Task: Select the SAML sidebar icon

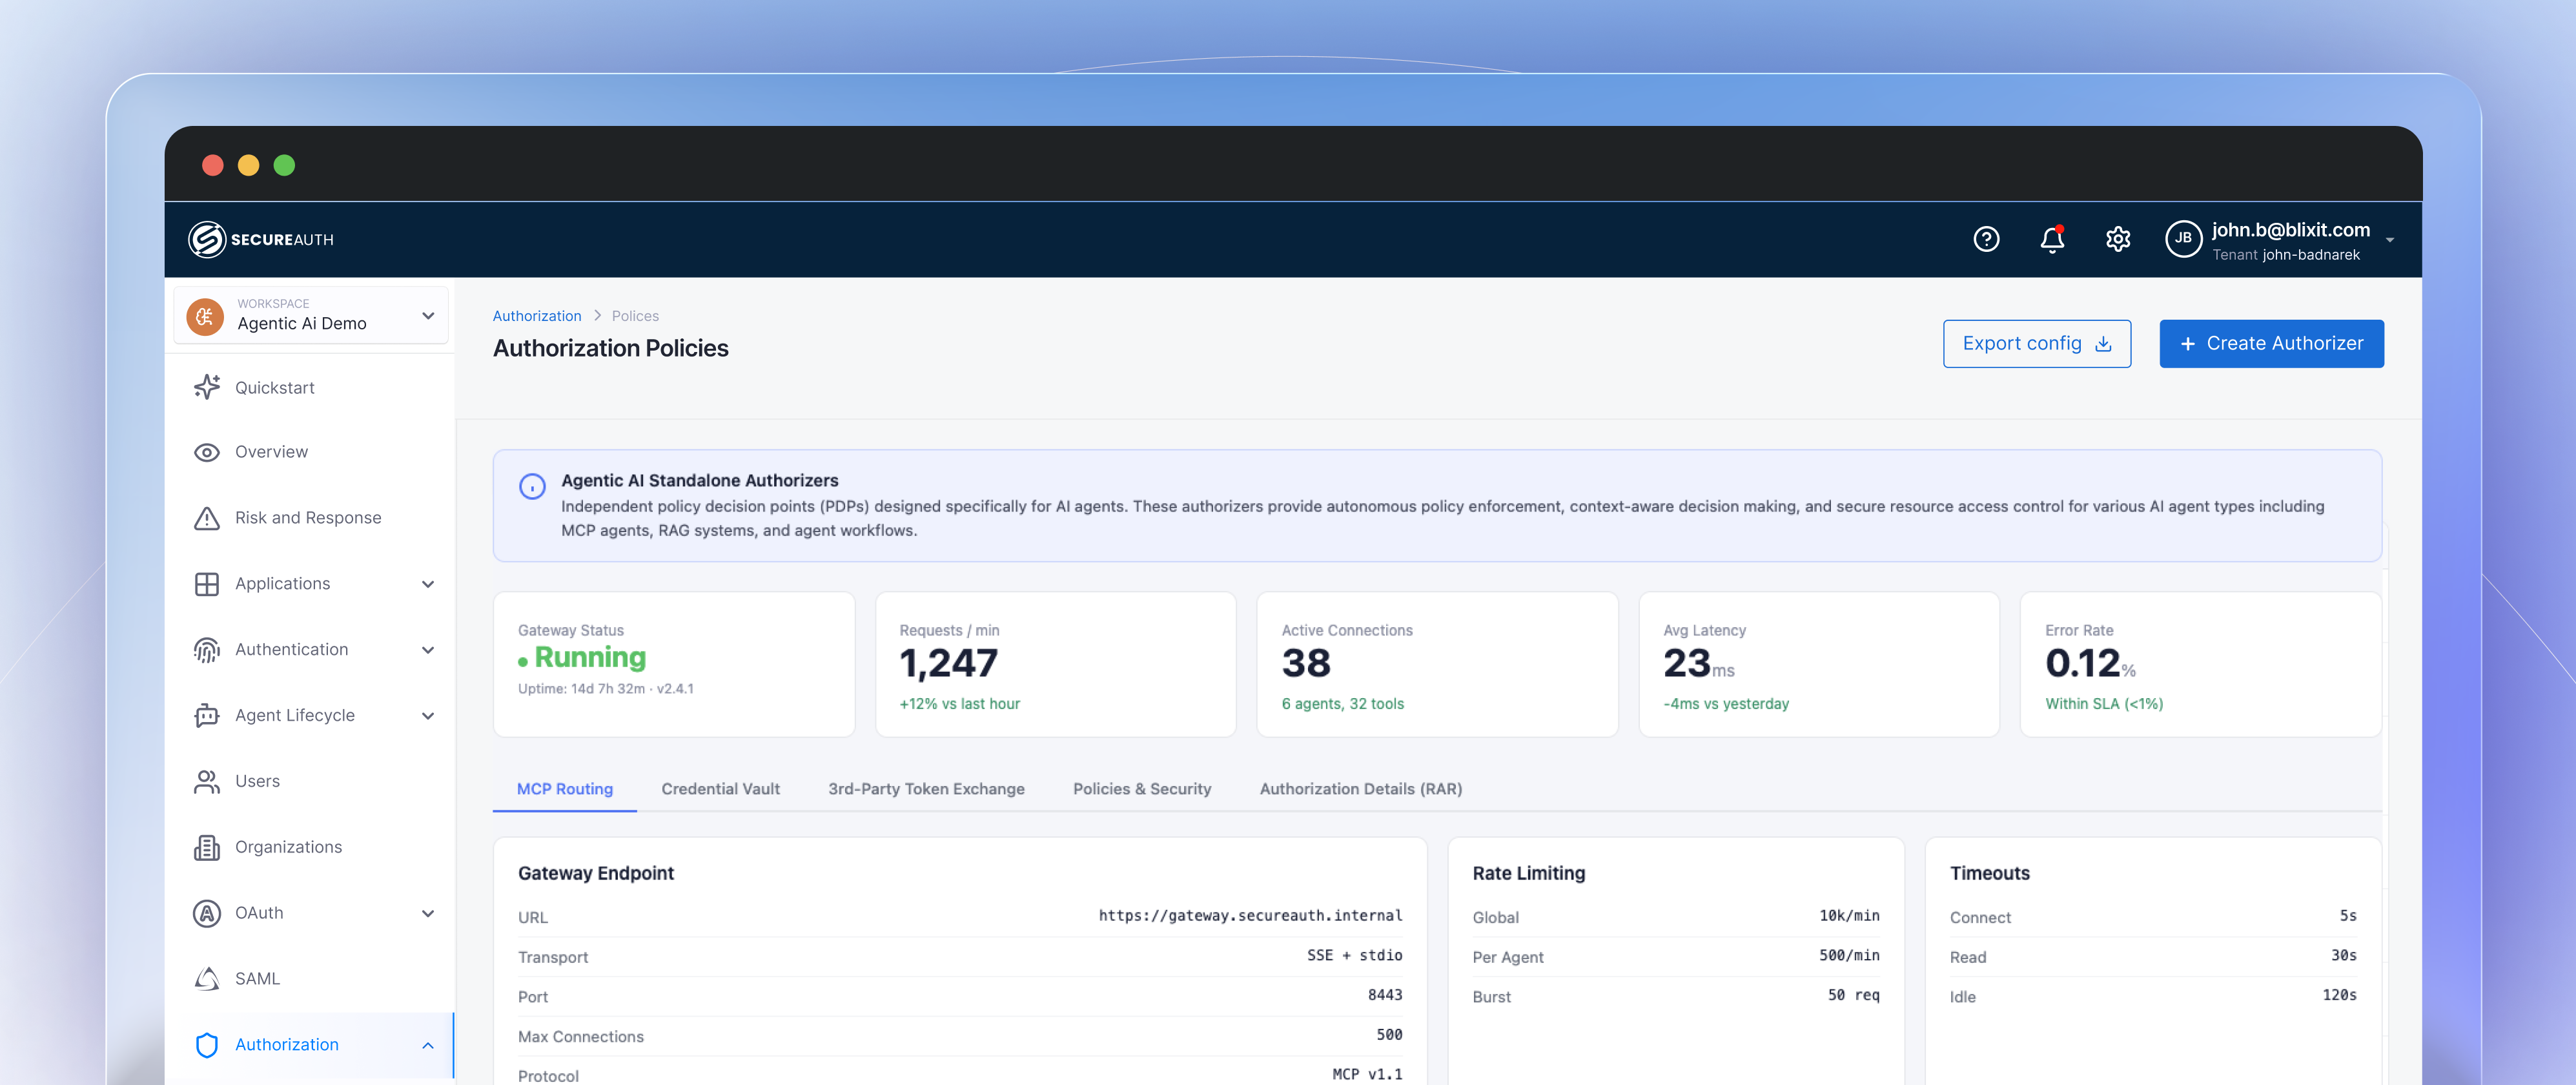Action: (206, 978)
